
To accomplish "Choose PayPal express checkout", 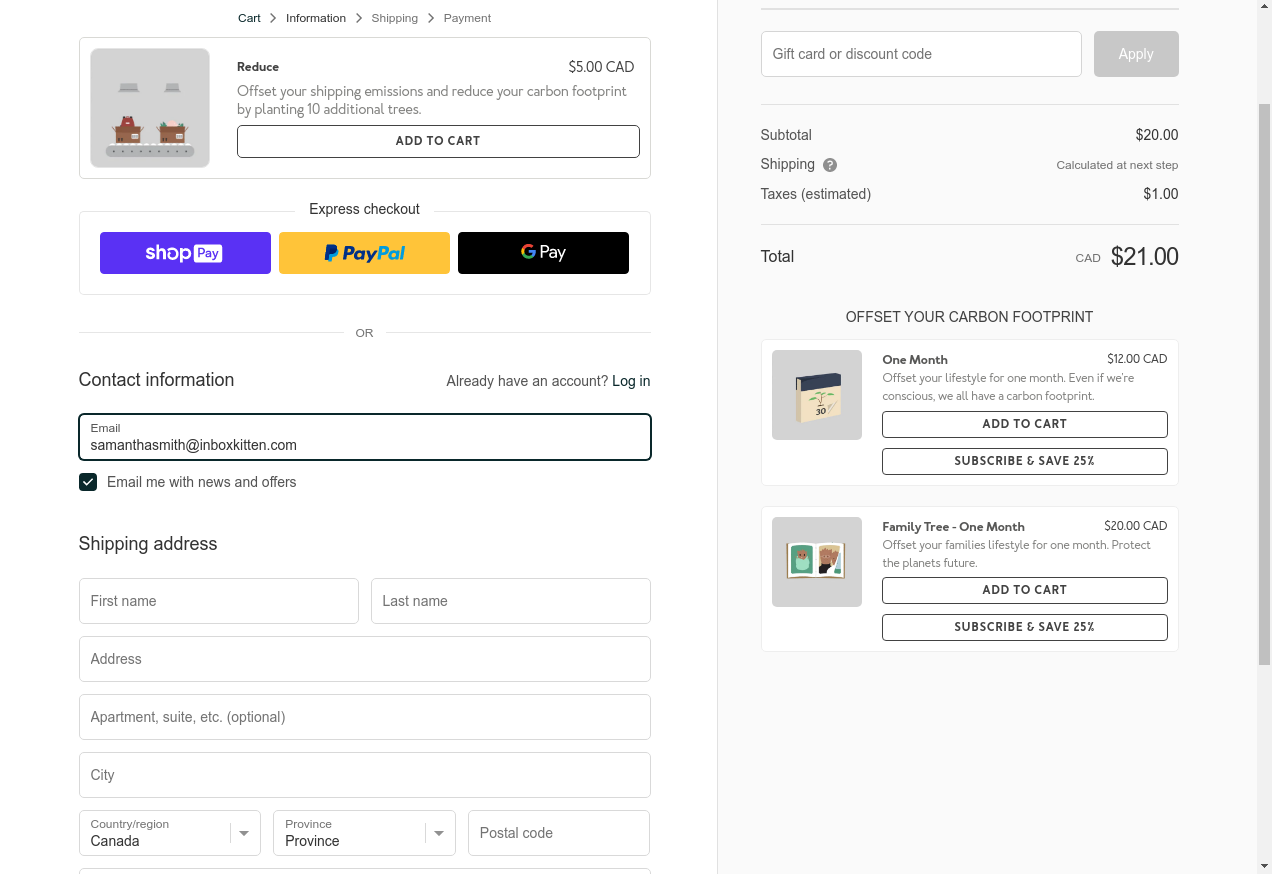I will pos(364,253).
